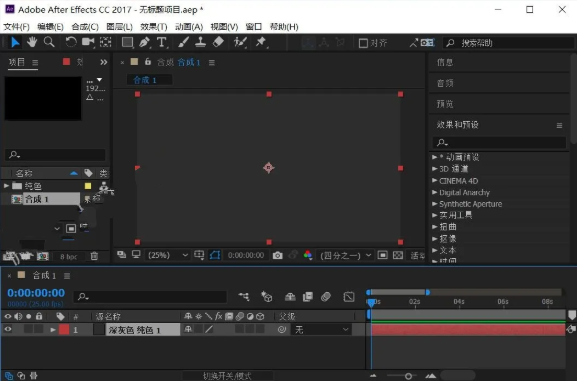Expand the Digital Anarchy effects category
Viewport: 578px width, 382px height.
(435, 192)
